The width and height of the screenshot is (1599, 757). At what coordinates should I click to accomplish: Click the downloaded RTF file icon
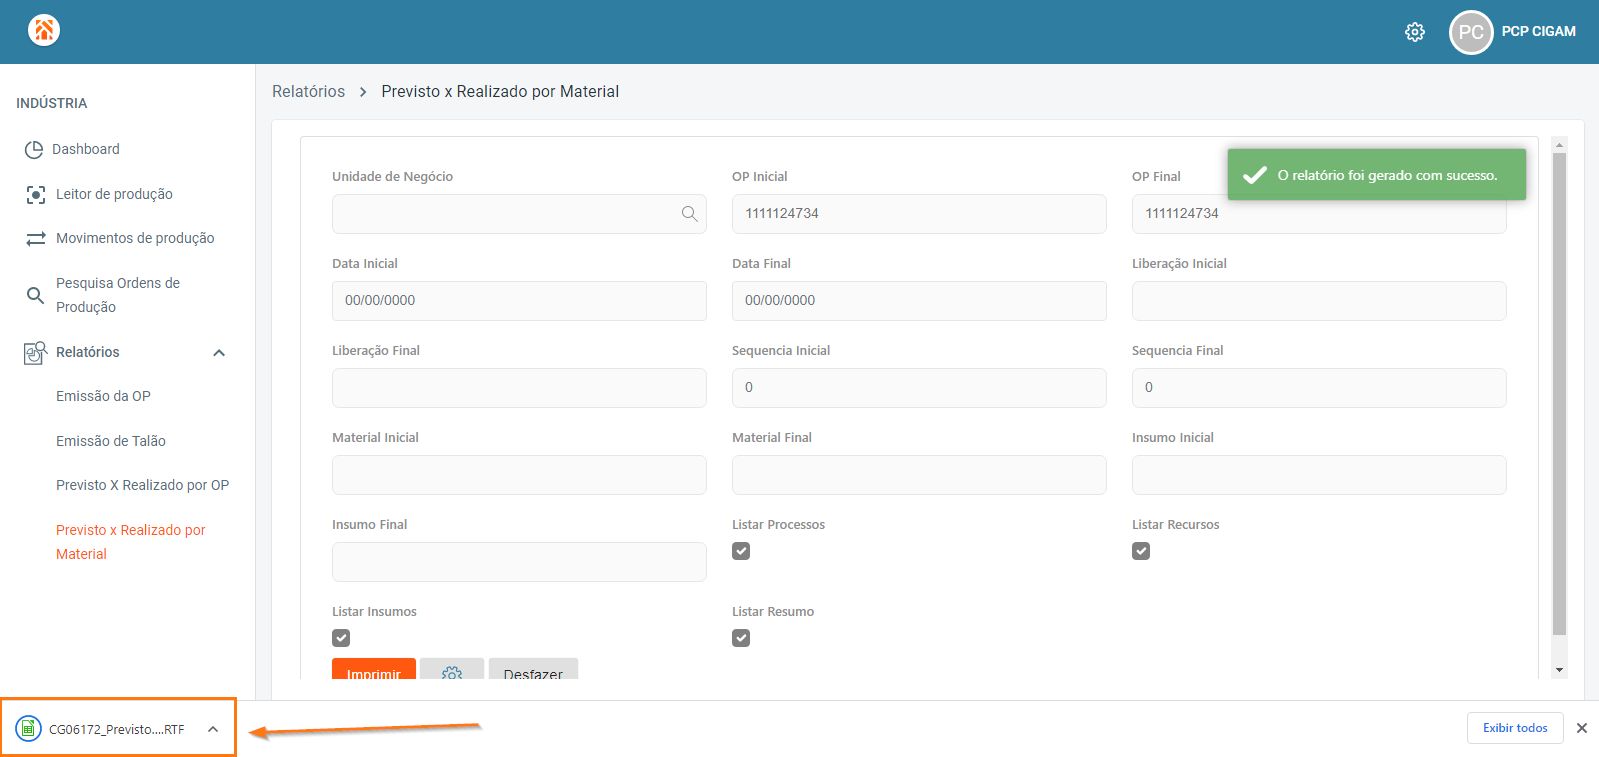tap(29, 729)
